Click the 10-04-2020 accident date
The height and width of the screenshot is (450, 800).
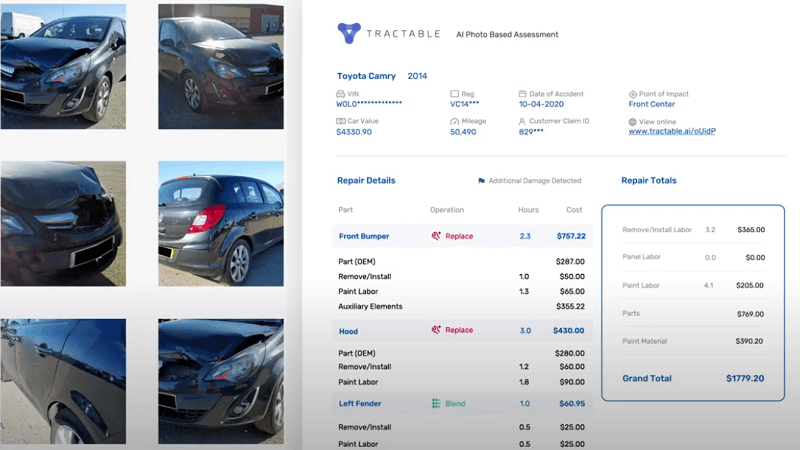tap(541, 104)
